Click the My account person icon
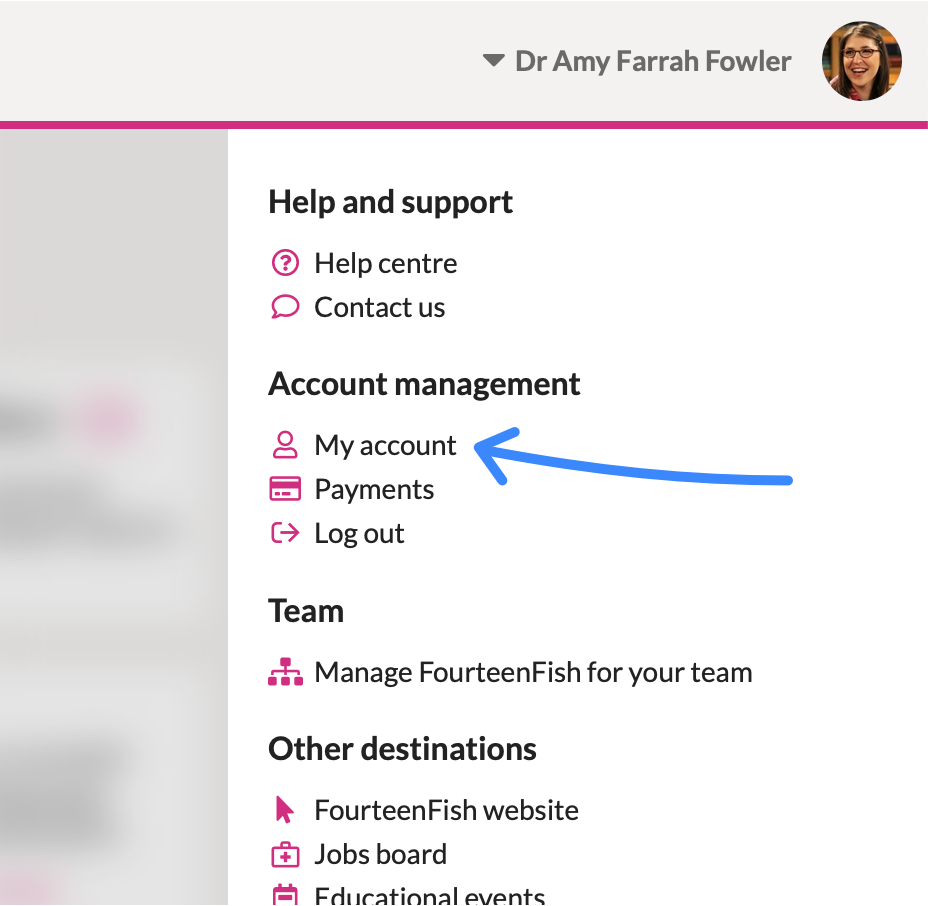Viewport: 928px width, 906px height. (285, 444)
